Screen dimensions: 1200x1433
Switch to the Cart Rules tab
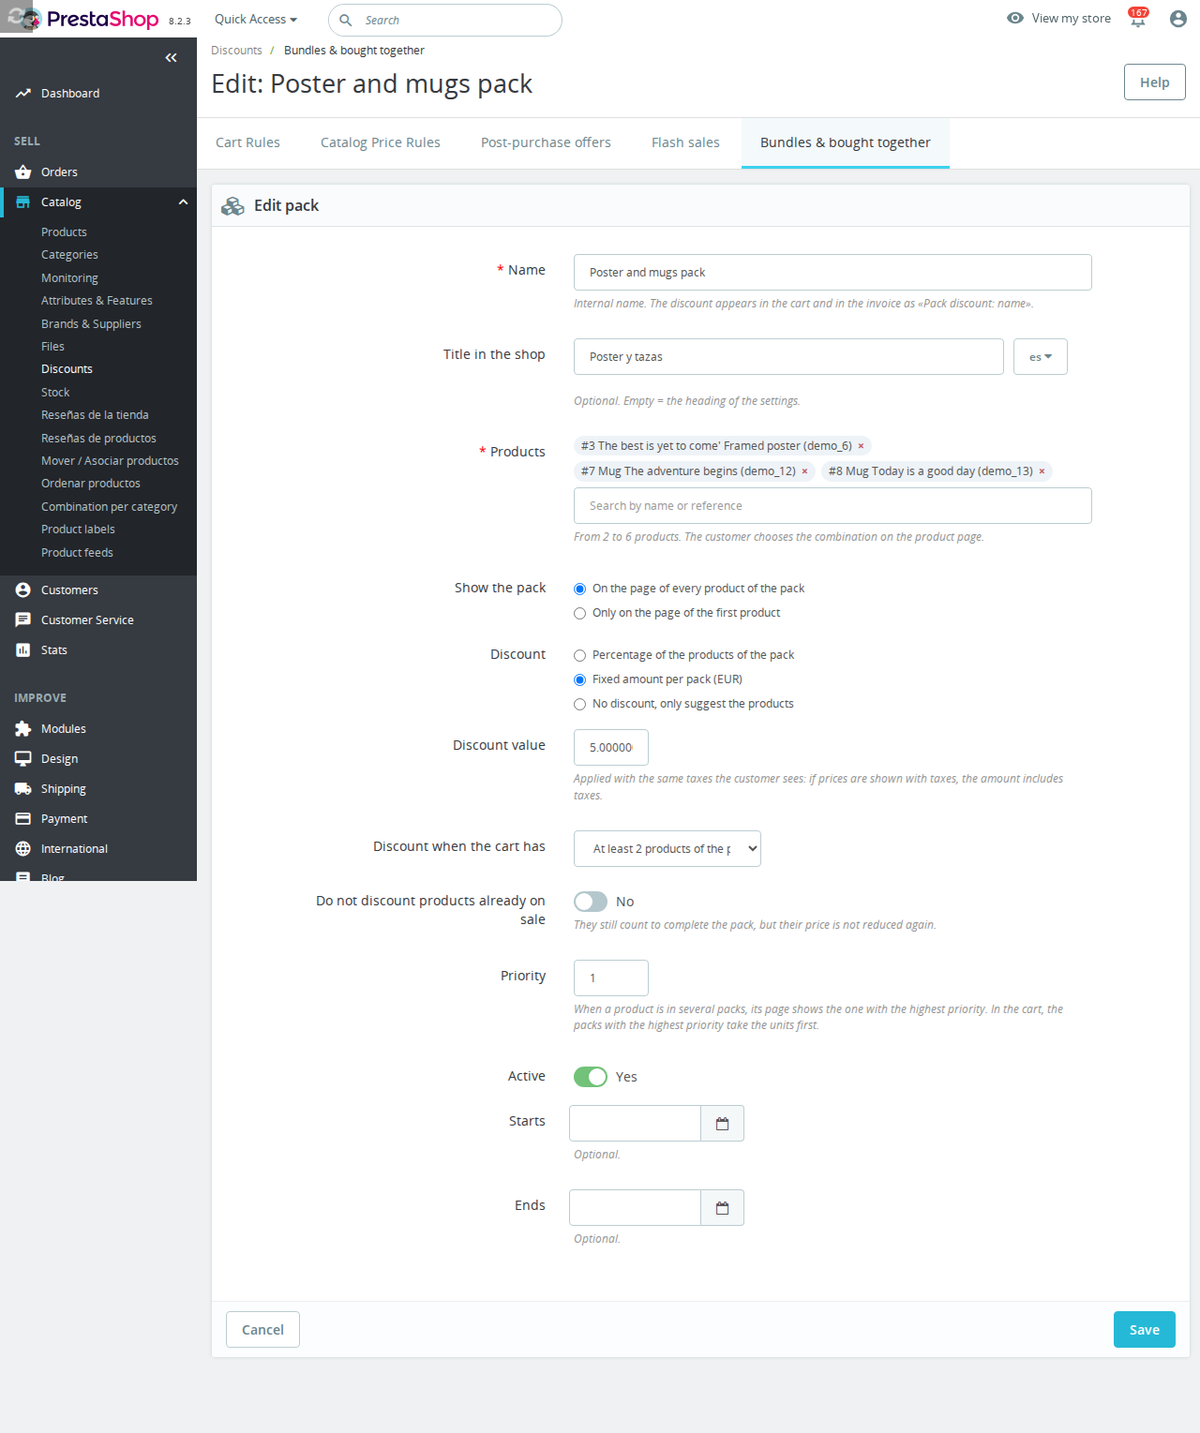tap(248, 143)
